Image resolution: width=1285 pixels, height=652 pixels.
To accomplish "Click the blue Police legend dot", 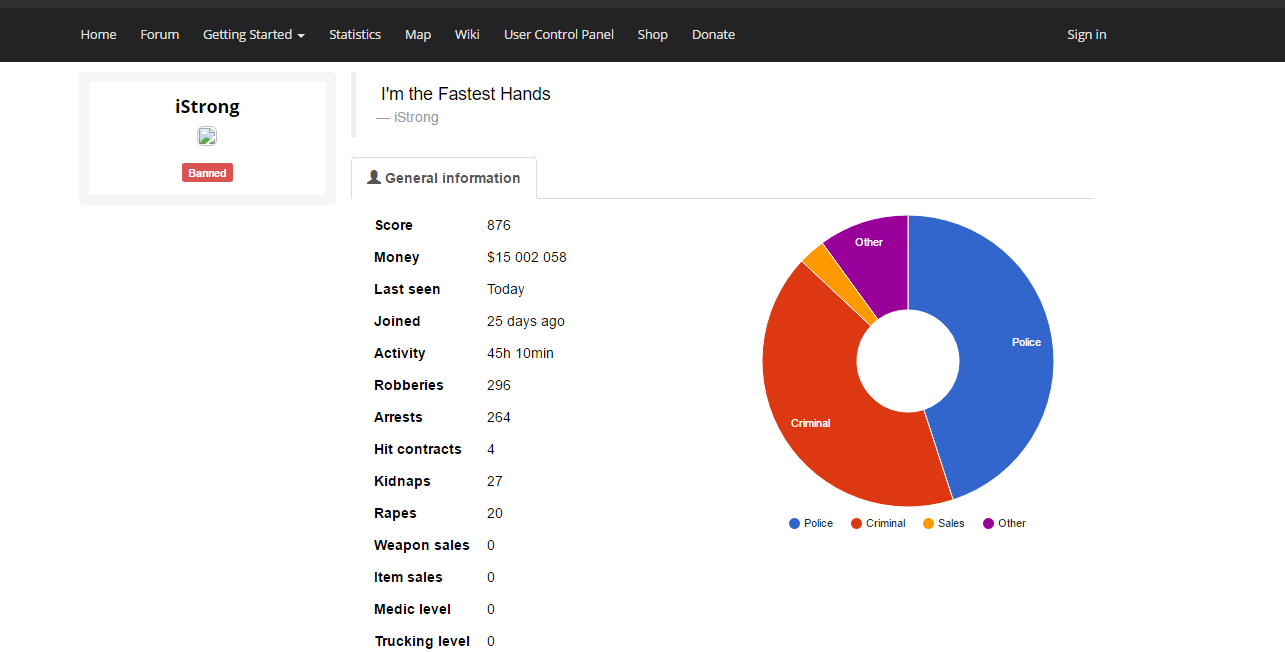I will click(x=794, y=523).
